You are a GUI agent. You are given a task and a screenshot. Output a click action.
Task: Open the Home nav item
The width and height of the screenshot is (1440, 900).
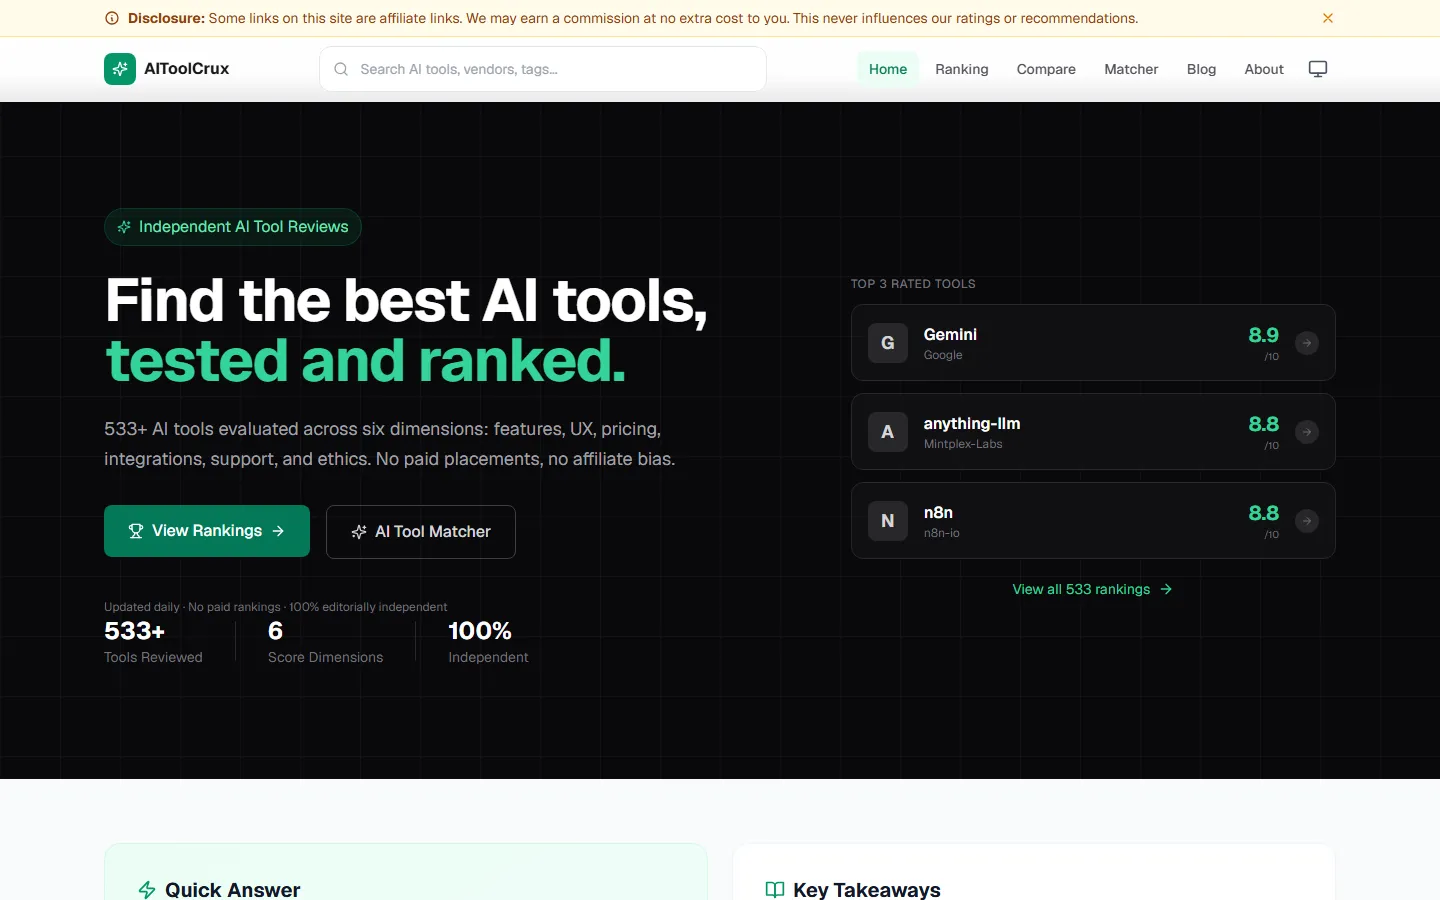click(x=888, y=69)
